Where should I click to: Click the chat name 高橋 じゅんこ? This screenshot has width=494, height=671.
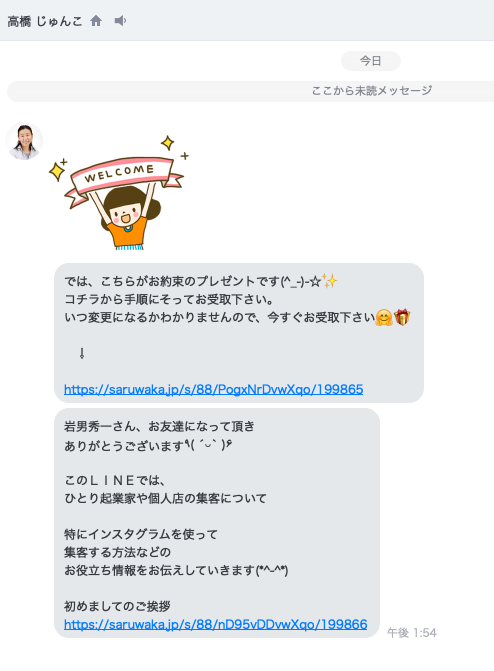tap(45, 21)
